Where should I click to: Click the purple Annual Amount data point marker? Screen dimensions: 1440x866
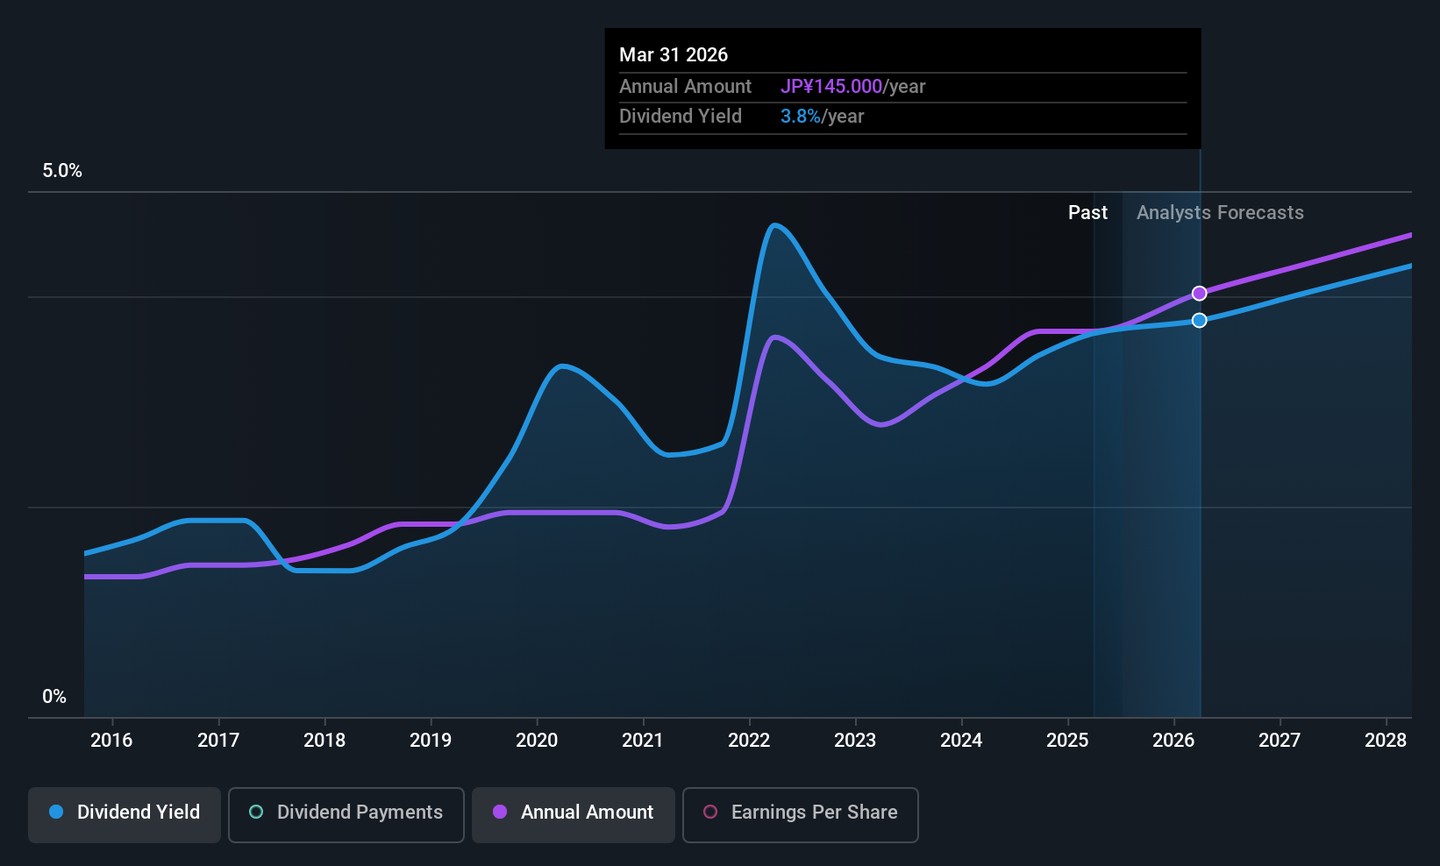(x=1199, y=294)
